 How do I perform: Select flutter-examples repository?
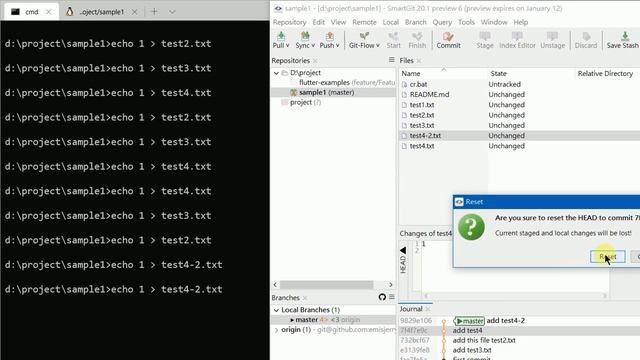(333, 82)
